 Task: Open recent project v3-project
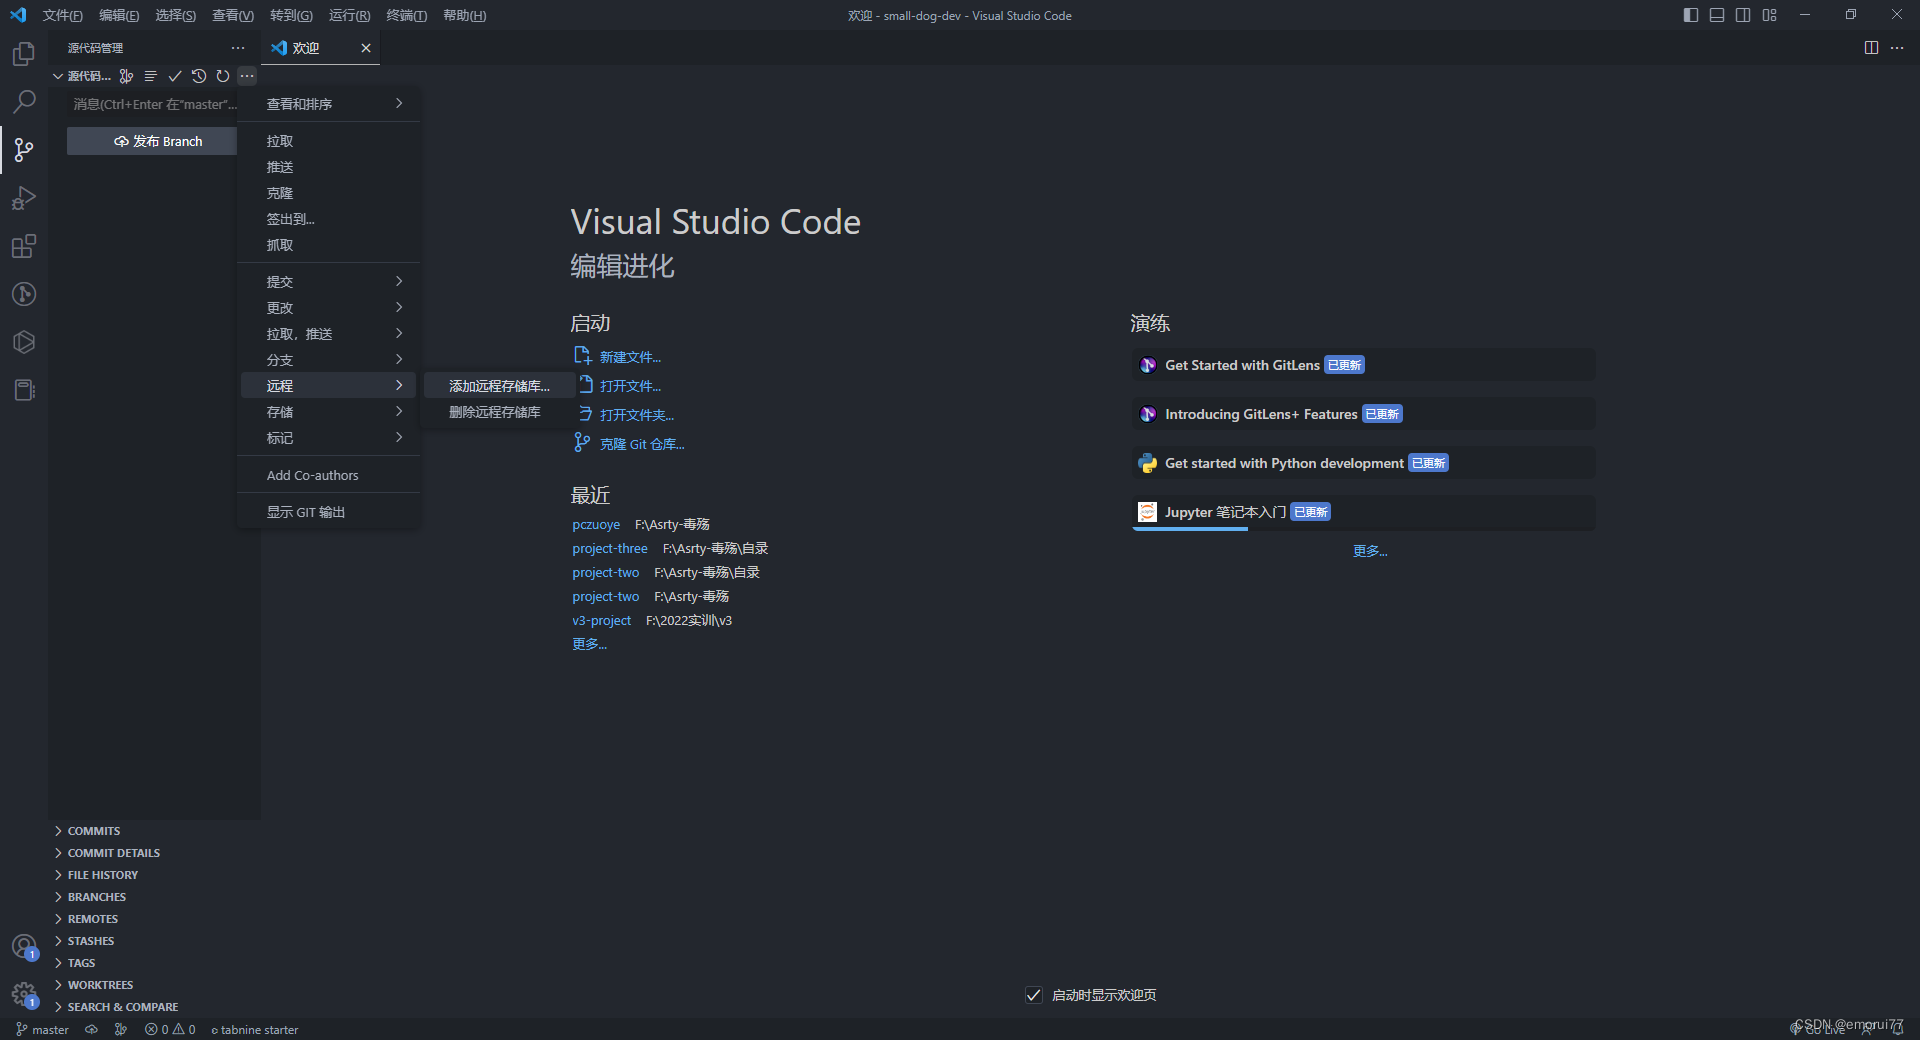pyautogui.click(x=601, y=620)
